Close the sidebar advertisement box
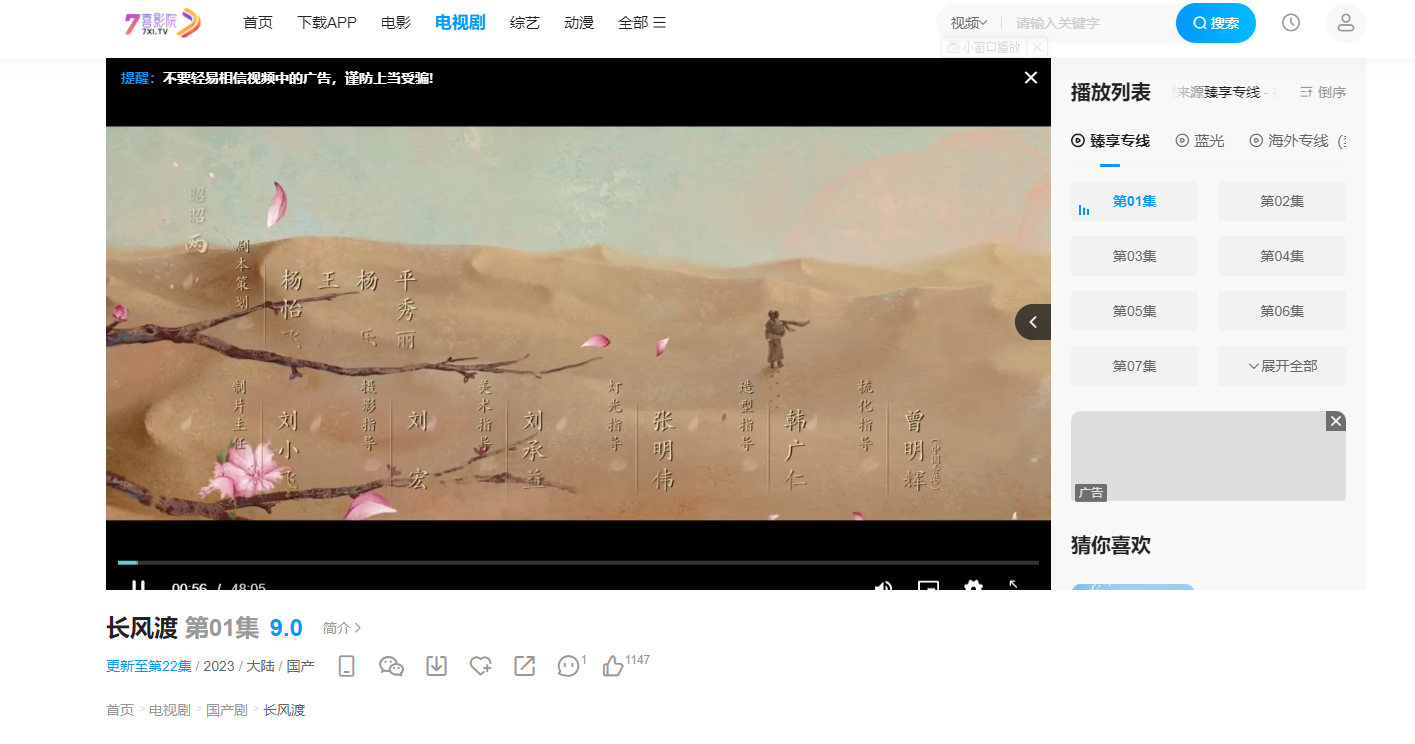The height and width of the screenshot is (744, 1415). tap(1336, 421)
